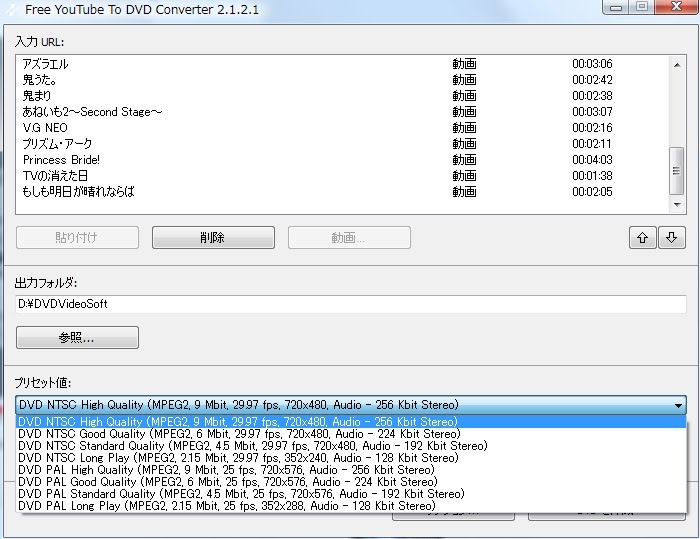
Task: Select the プリズム・アーク list row
Action: pyautogui.click(x=343, y=144)
